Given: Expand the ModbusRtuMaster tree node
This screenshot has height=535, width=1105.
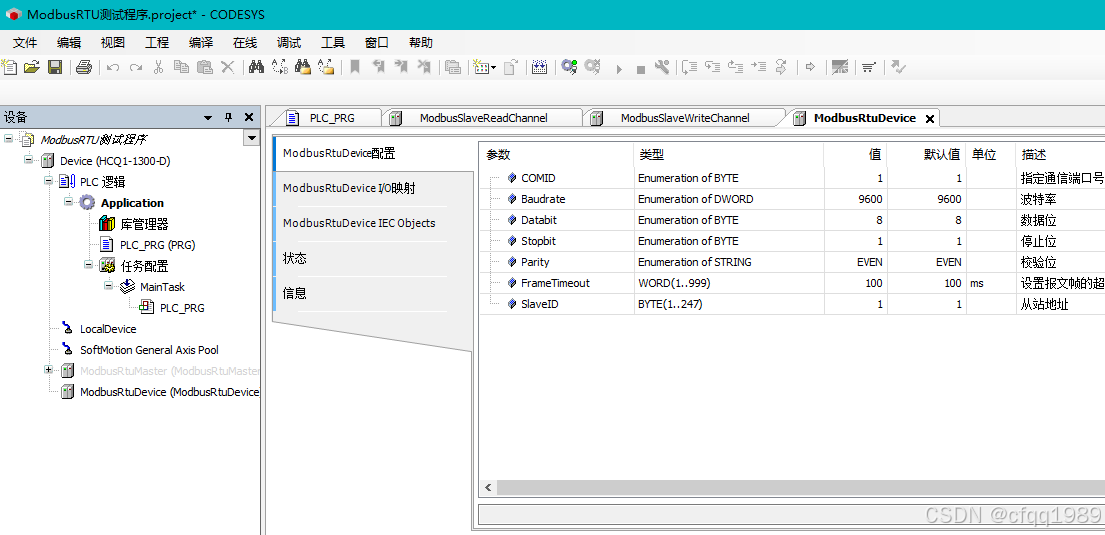Looking at the screenshot, I should 49,369.
